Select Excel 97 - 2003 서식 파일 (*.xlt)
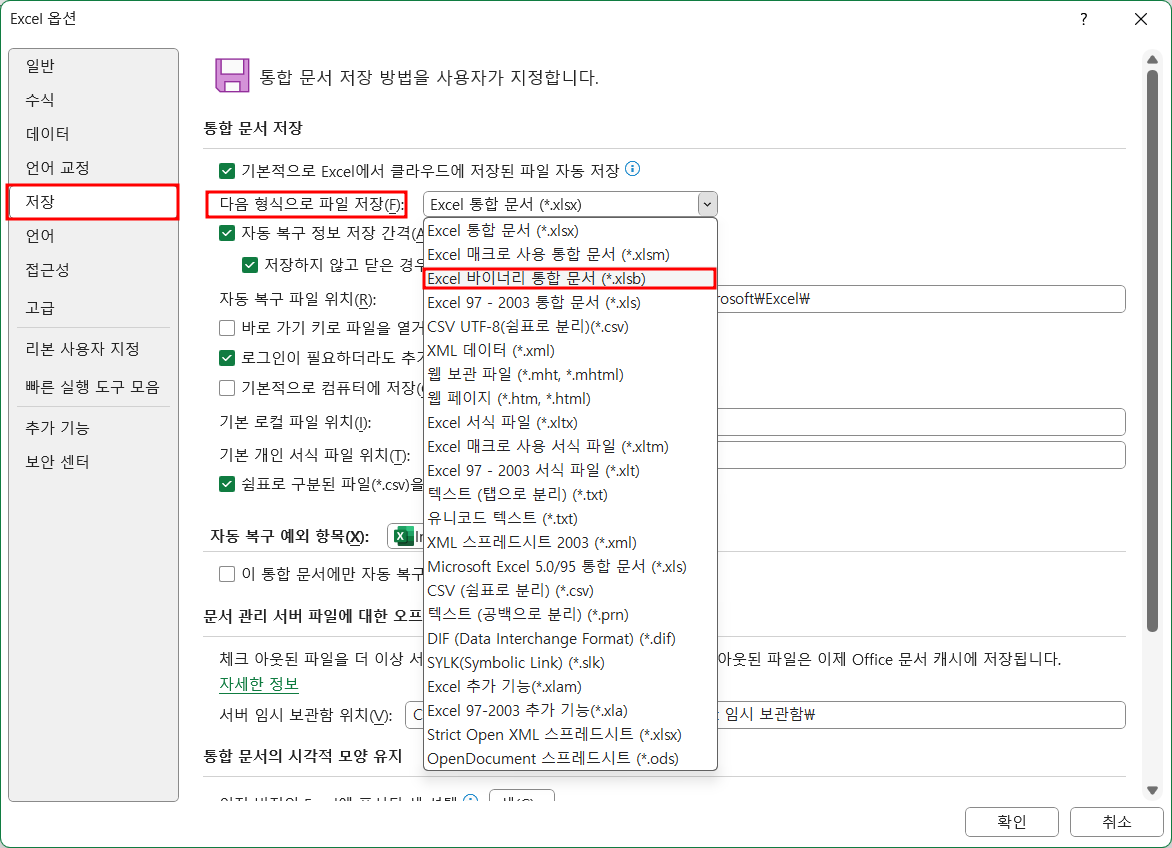This screenshot has width=1172, height=848. (570, 470)
